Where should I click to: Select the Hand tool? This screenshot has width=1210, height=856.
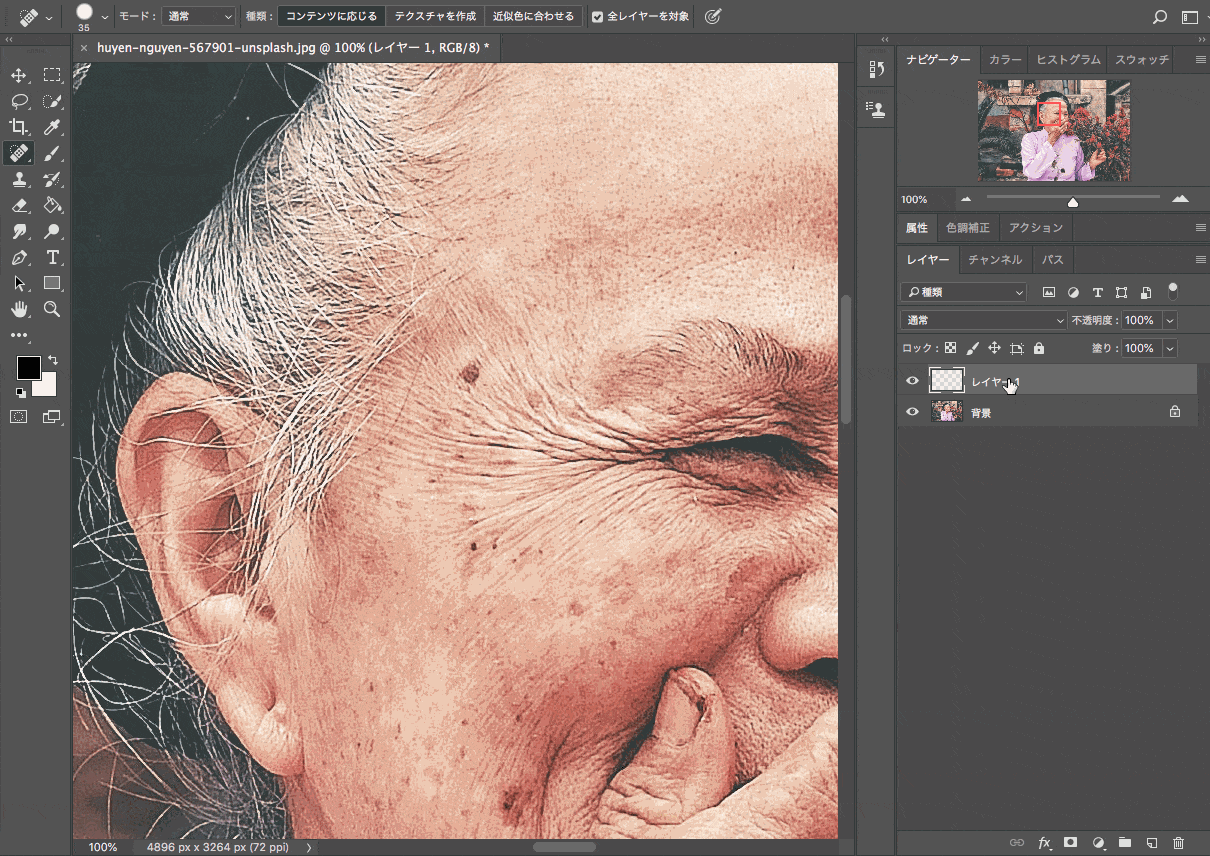(x=19, y=309)
